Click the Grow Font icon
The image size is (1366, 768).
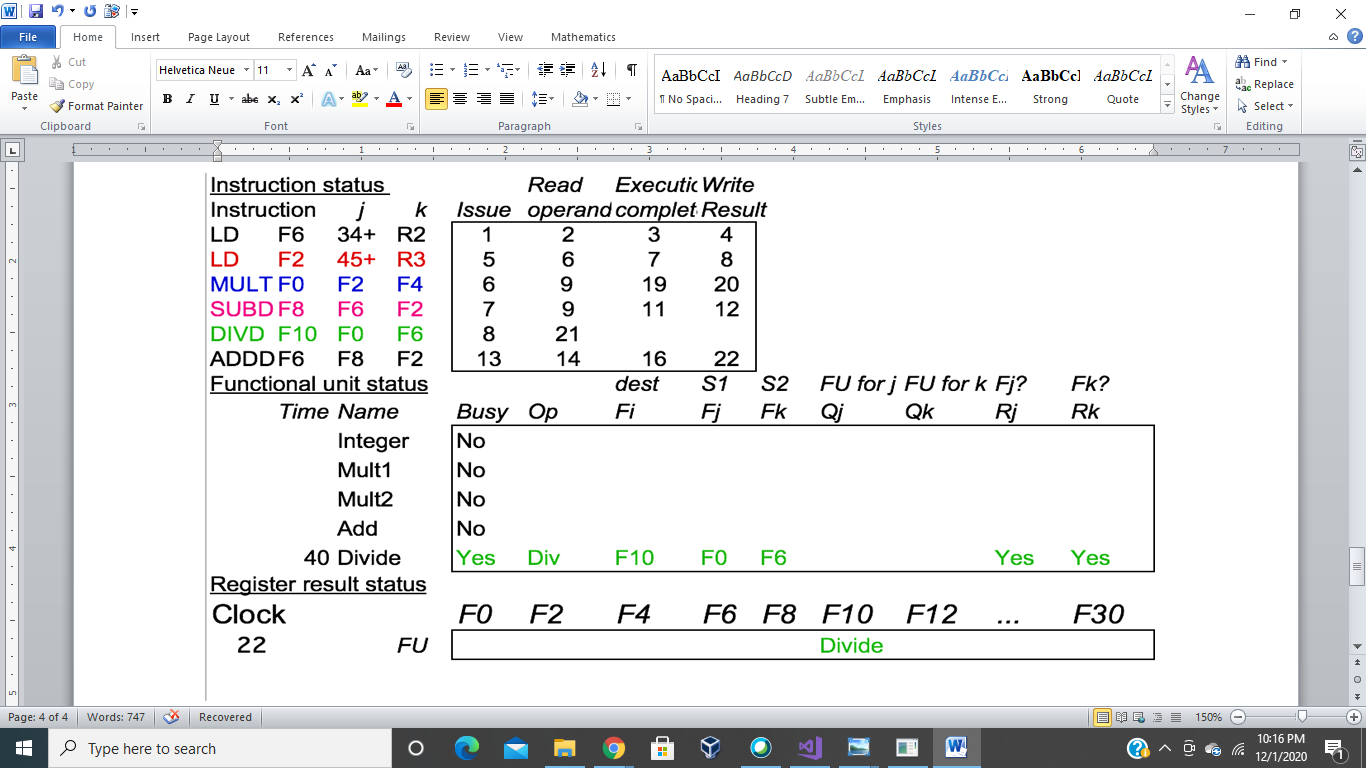tap(309, 70)
